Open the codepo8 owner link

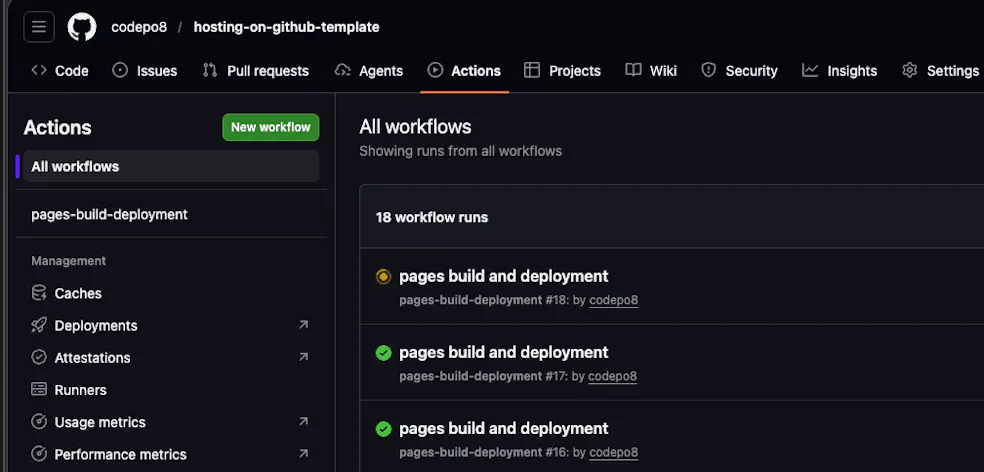[139, 27]
